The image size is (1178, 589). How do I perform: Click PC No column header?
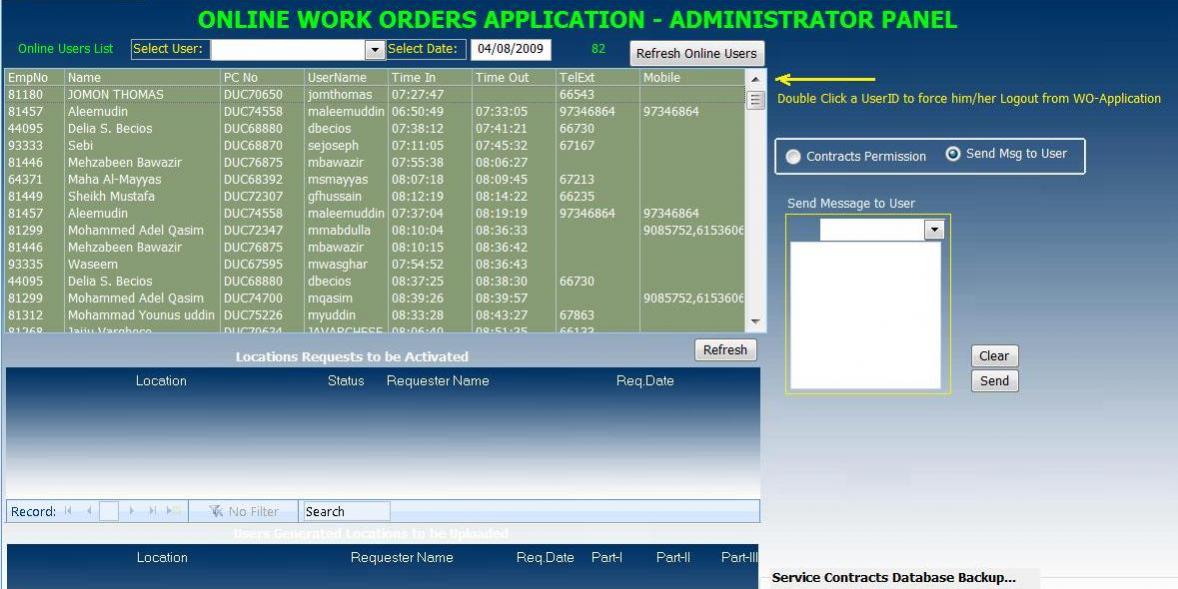[240, 78]
